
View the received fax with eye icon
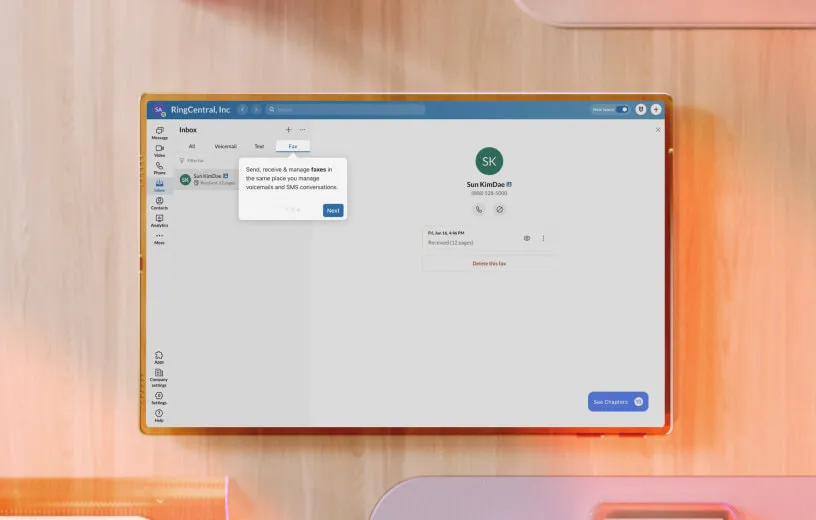tap(527, 238)
